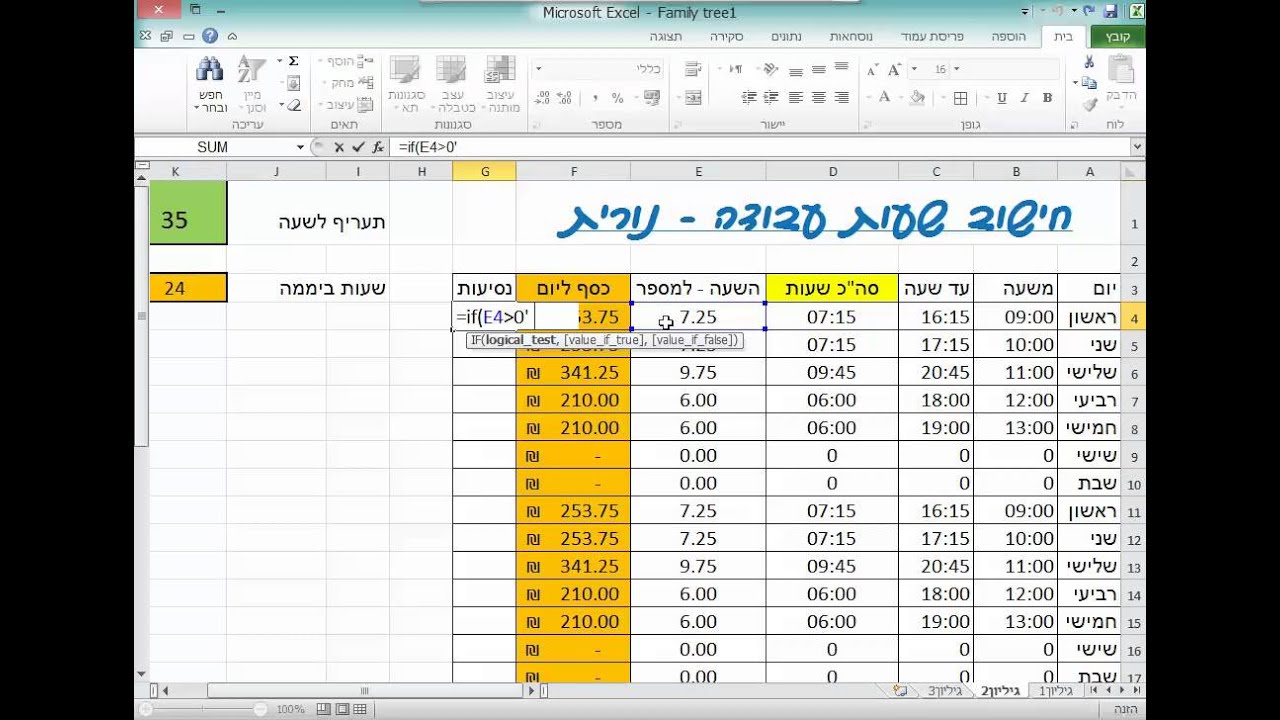Viewport: 1280px width, 720px height.
Task: Decrease font size with small A icon
Action: pyautogui.click(x=872, y=69)
